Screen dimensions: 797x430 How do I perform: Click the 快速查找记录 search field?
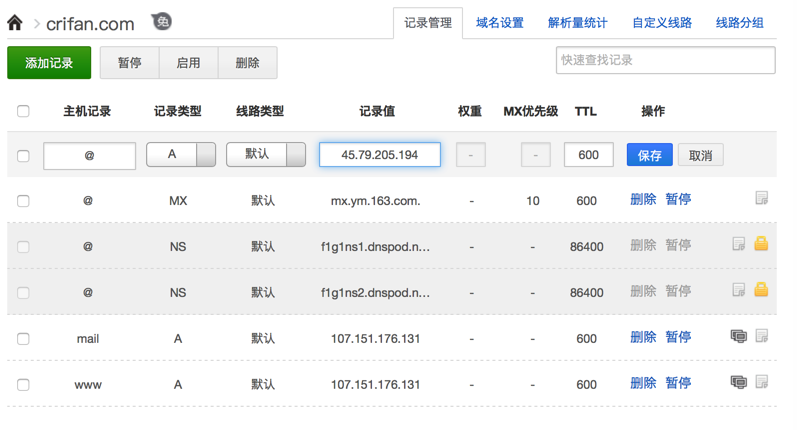[x=665, y=60]
